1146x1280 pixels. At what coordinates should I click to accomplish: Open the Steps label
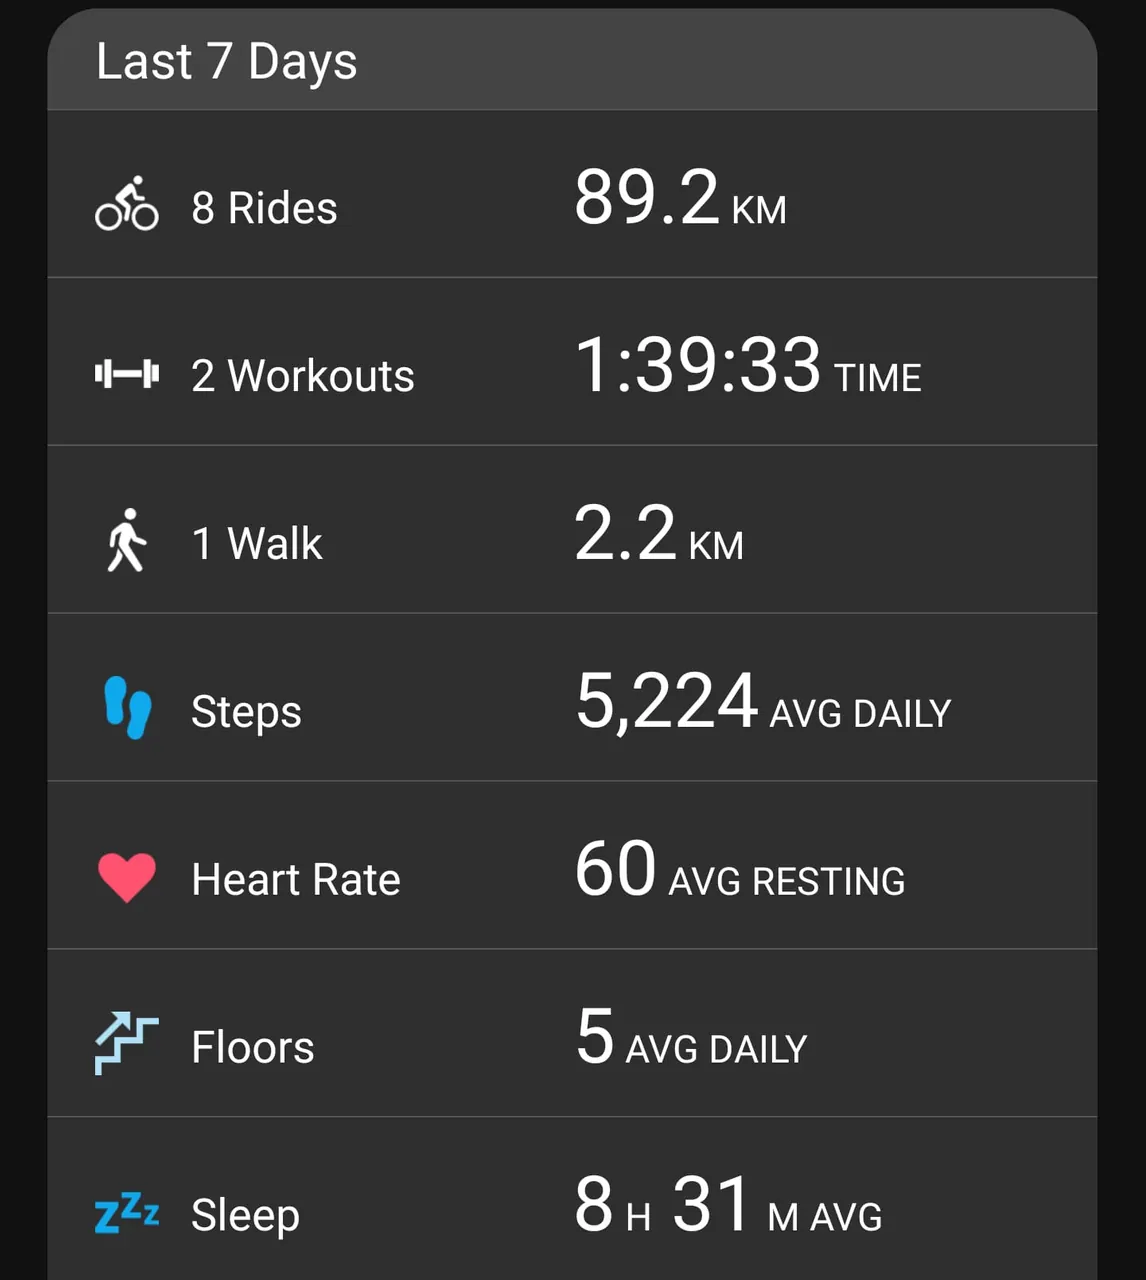point(246,712)
